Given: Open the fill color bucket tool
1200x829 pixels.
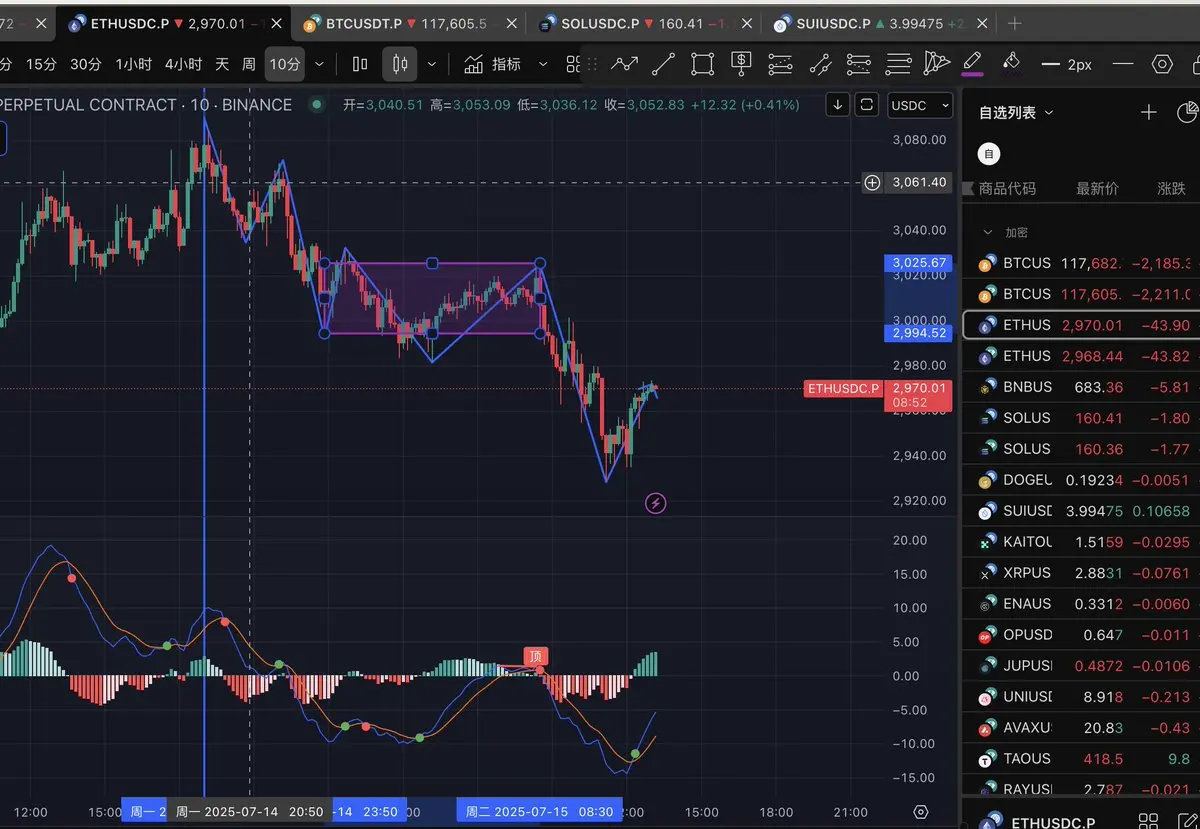Looking at the screenshot, I should pyautogui.click(x=1011, y=63).
